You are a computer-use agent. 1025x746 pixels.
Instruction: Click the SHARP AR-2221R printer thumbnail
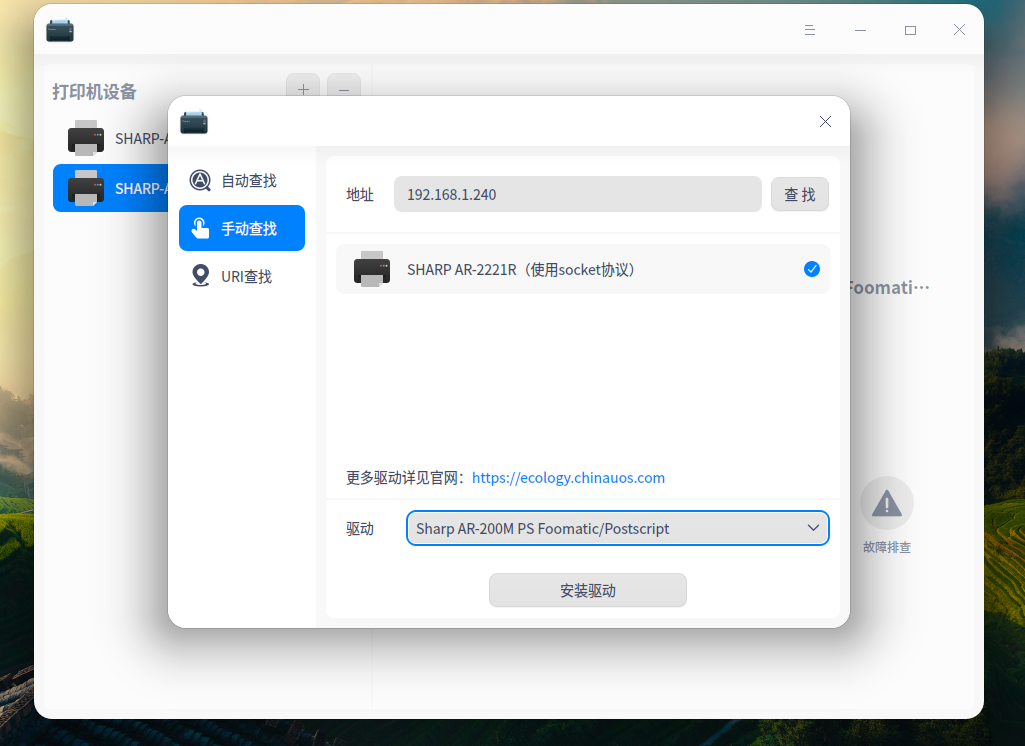coord(372,268)
